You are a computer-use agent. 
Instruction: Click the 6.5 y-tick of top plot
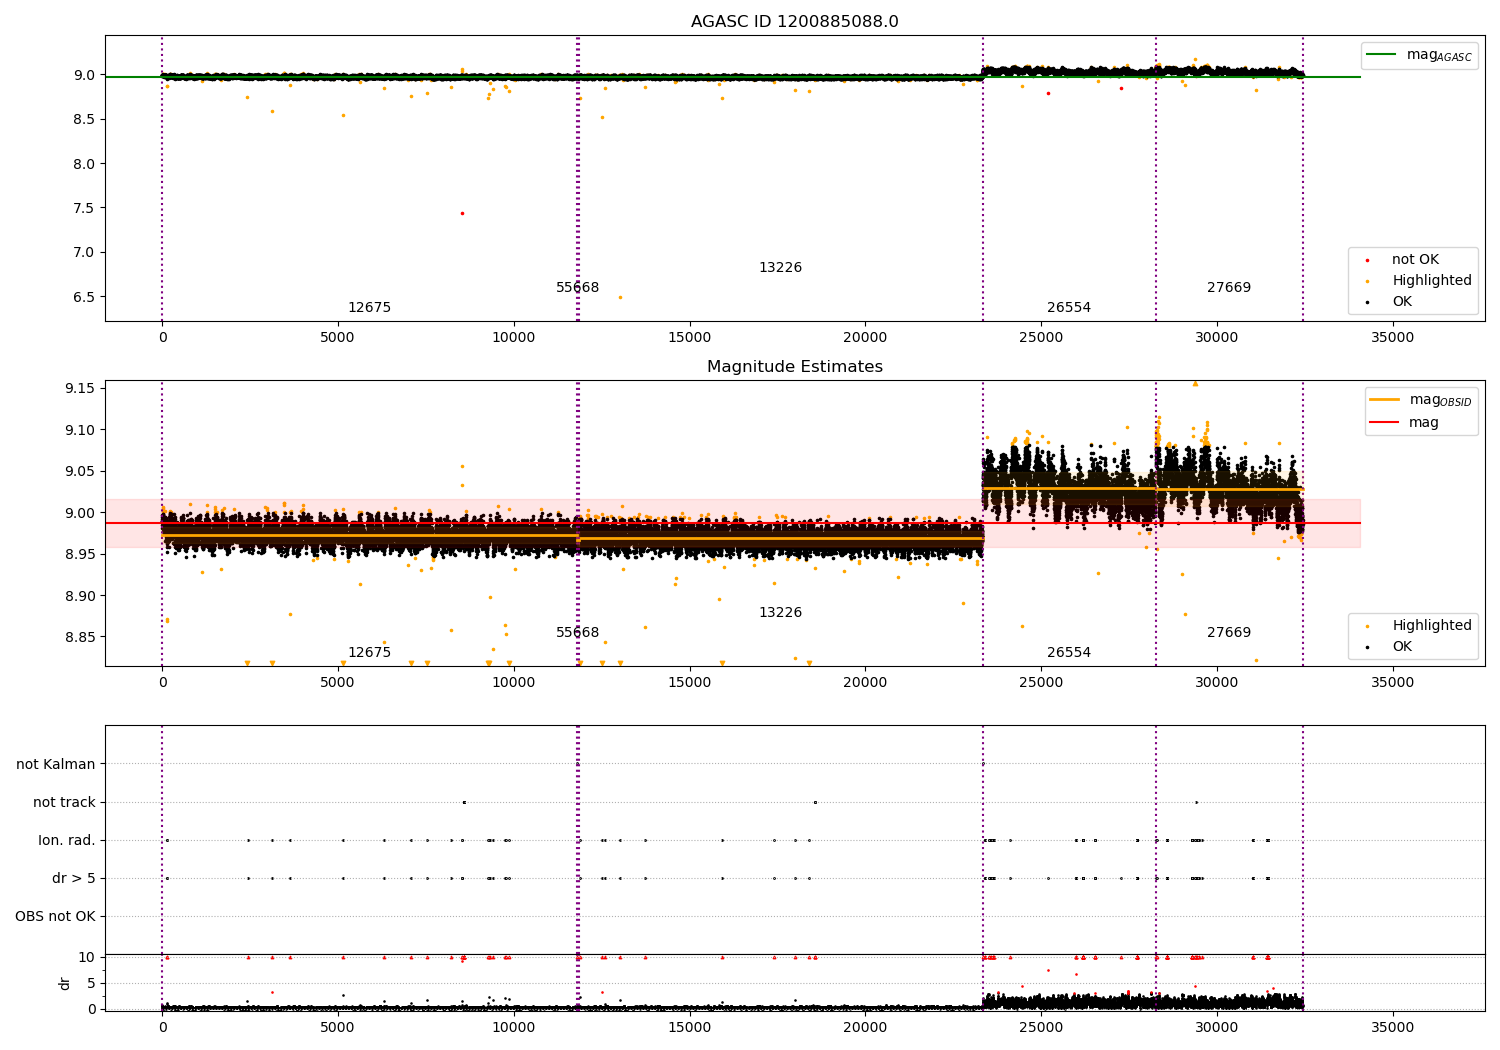point(84,297)
